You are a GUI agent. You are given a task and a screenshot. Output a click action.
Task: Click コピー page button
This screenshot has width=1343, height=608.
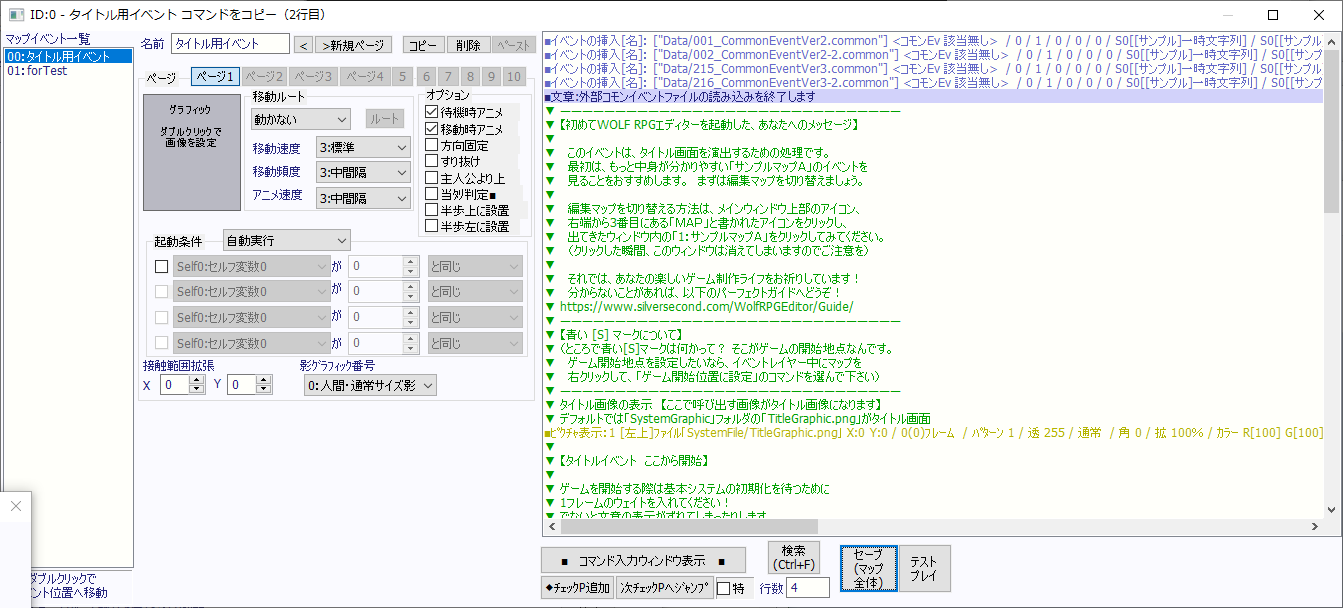[x=425, y=45]
